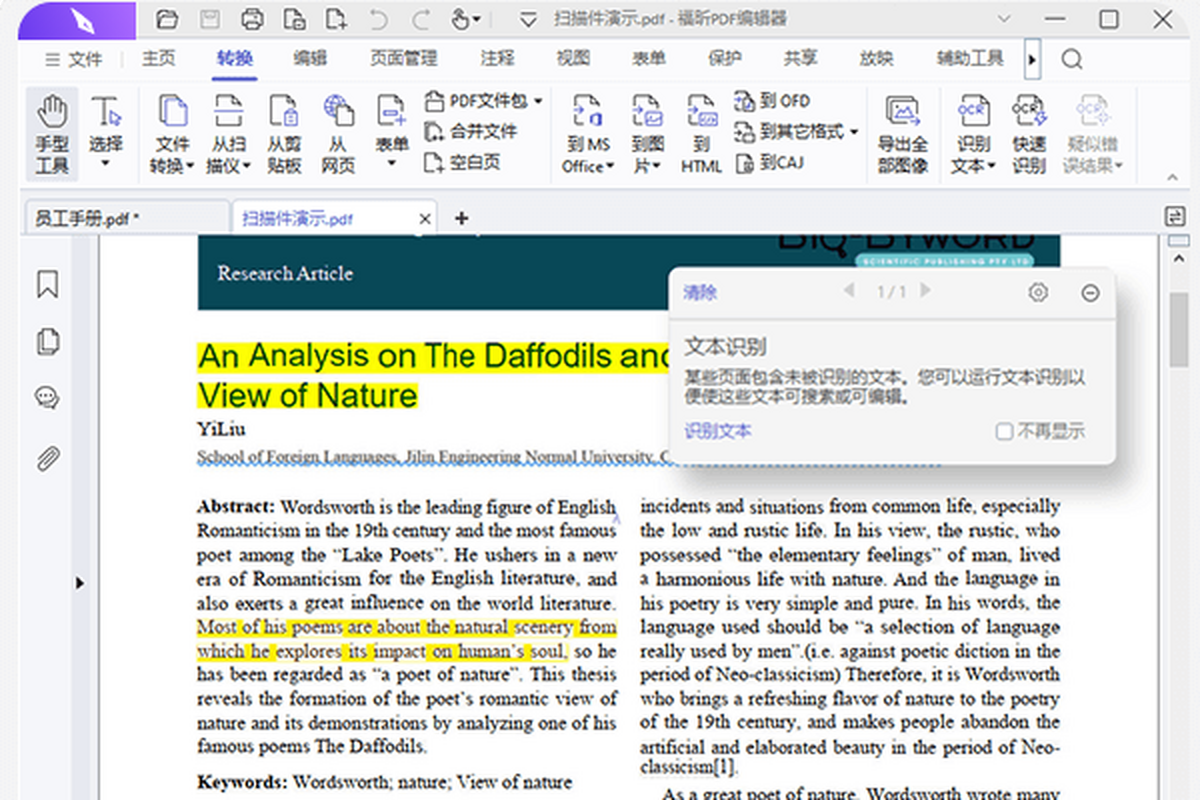Switch to the 注释 ribbon tab

pos(497,59)
